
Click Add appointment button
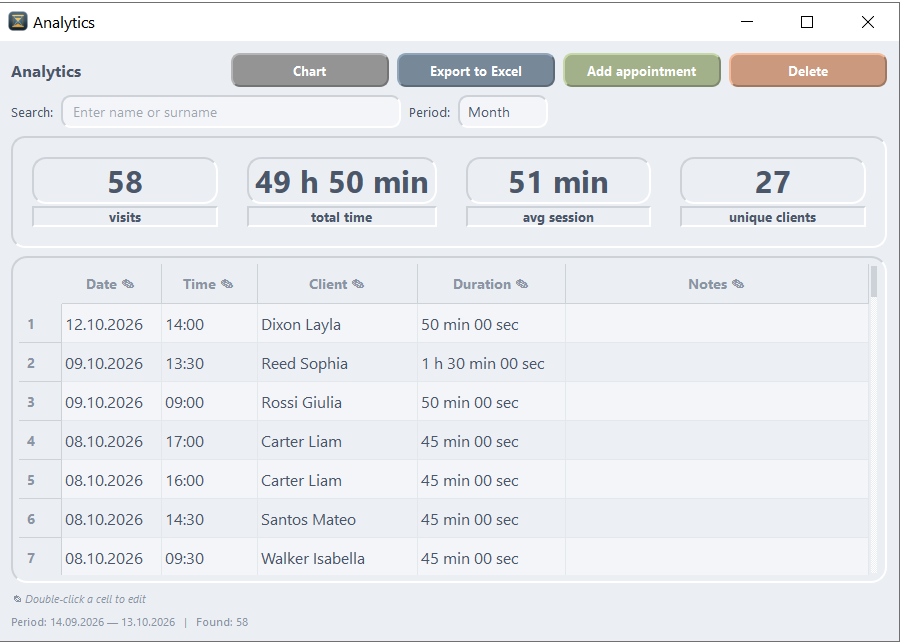pyautogui.click(x=642, y=71)
